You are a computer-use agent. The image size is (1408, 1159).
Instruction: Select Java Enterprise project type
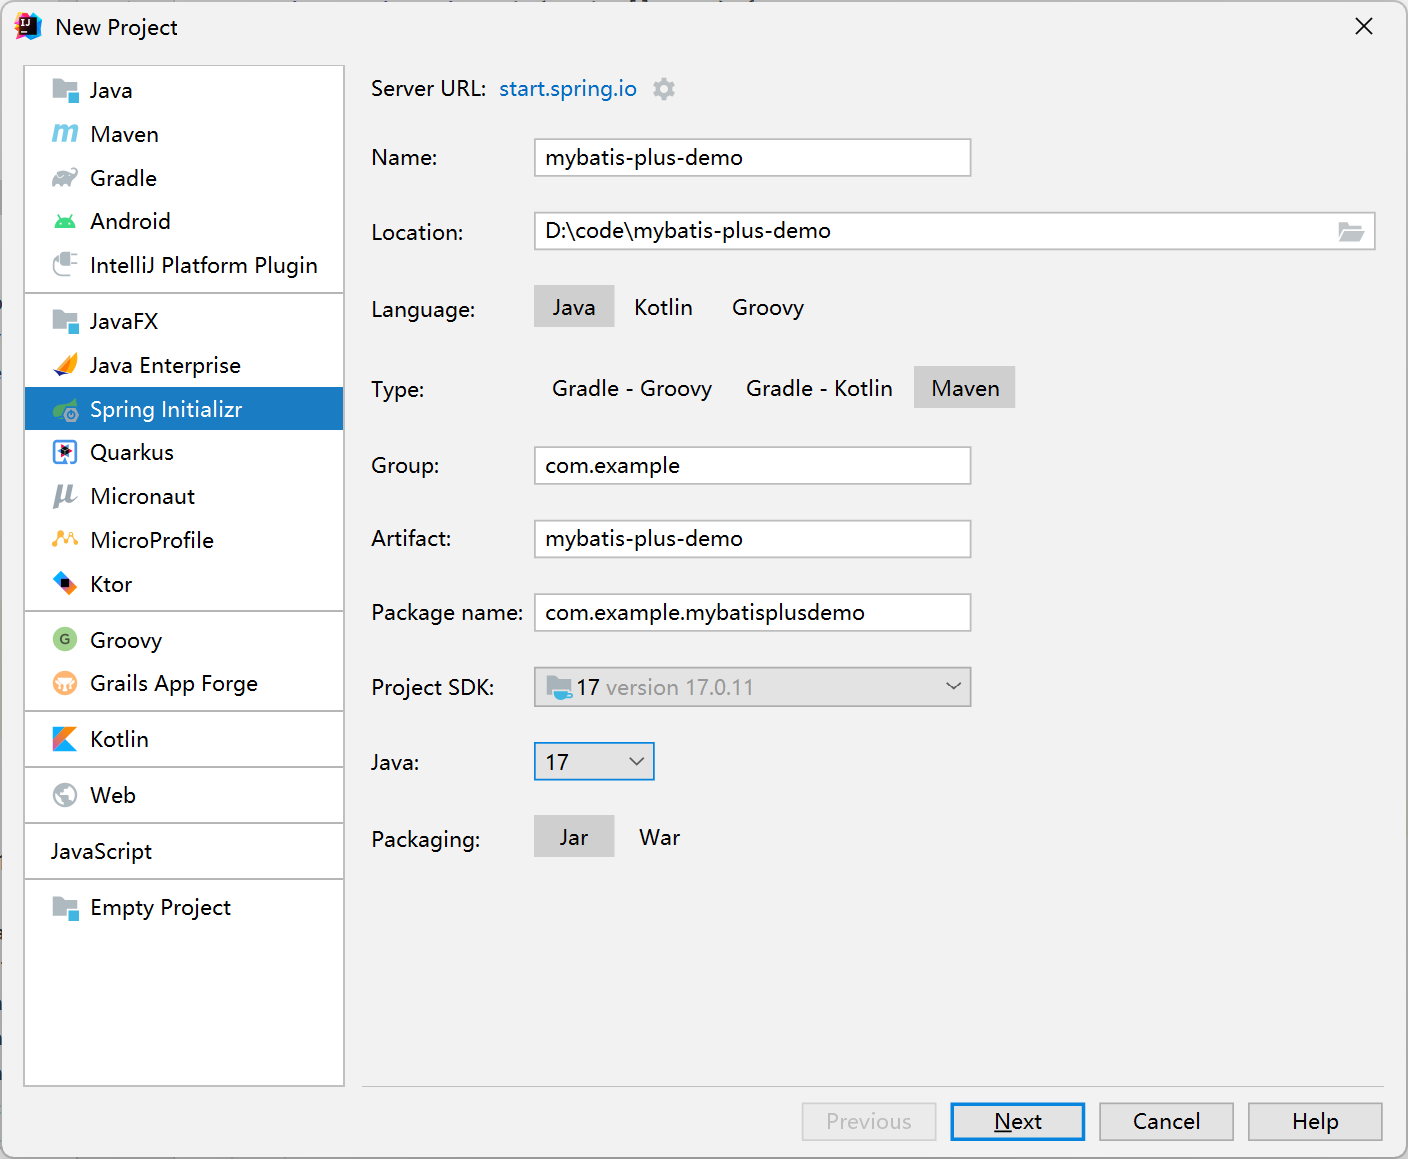coord(165,365)
